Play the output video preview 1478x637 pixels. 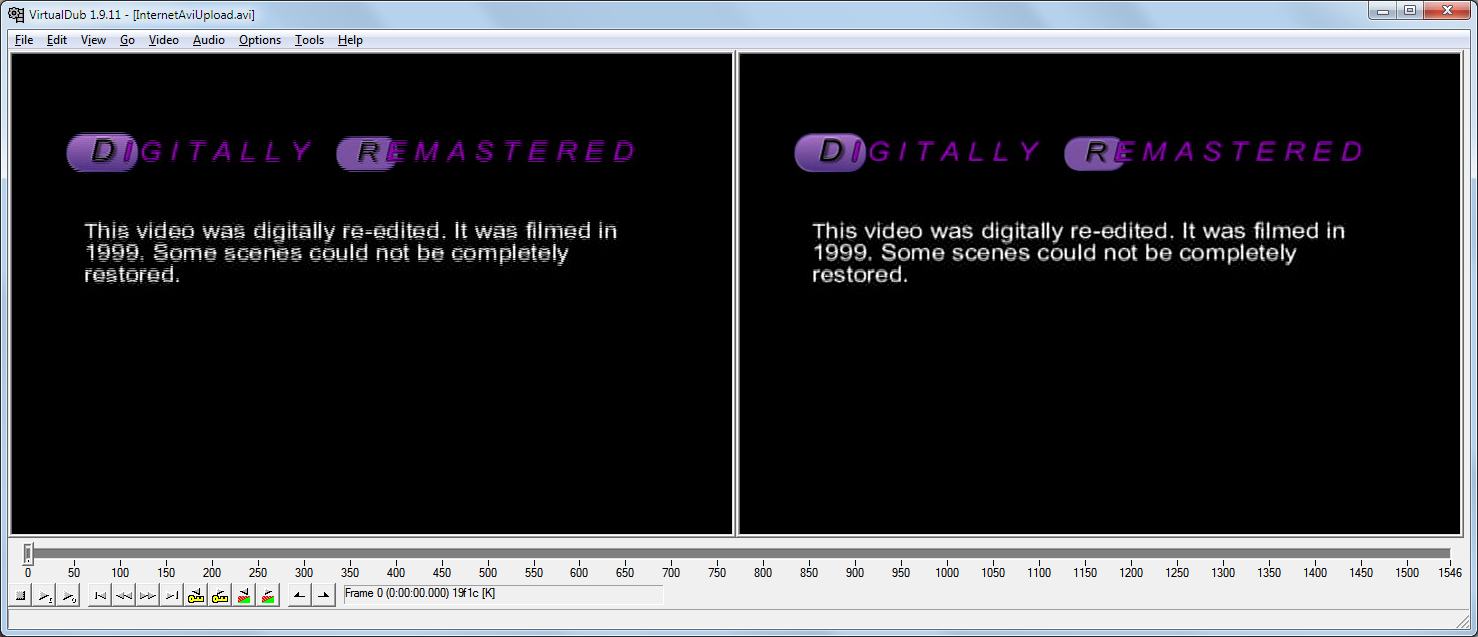tap(68, 595)
